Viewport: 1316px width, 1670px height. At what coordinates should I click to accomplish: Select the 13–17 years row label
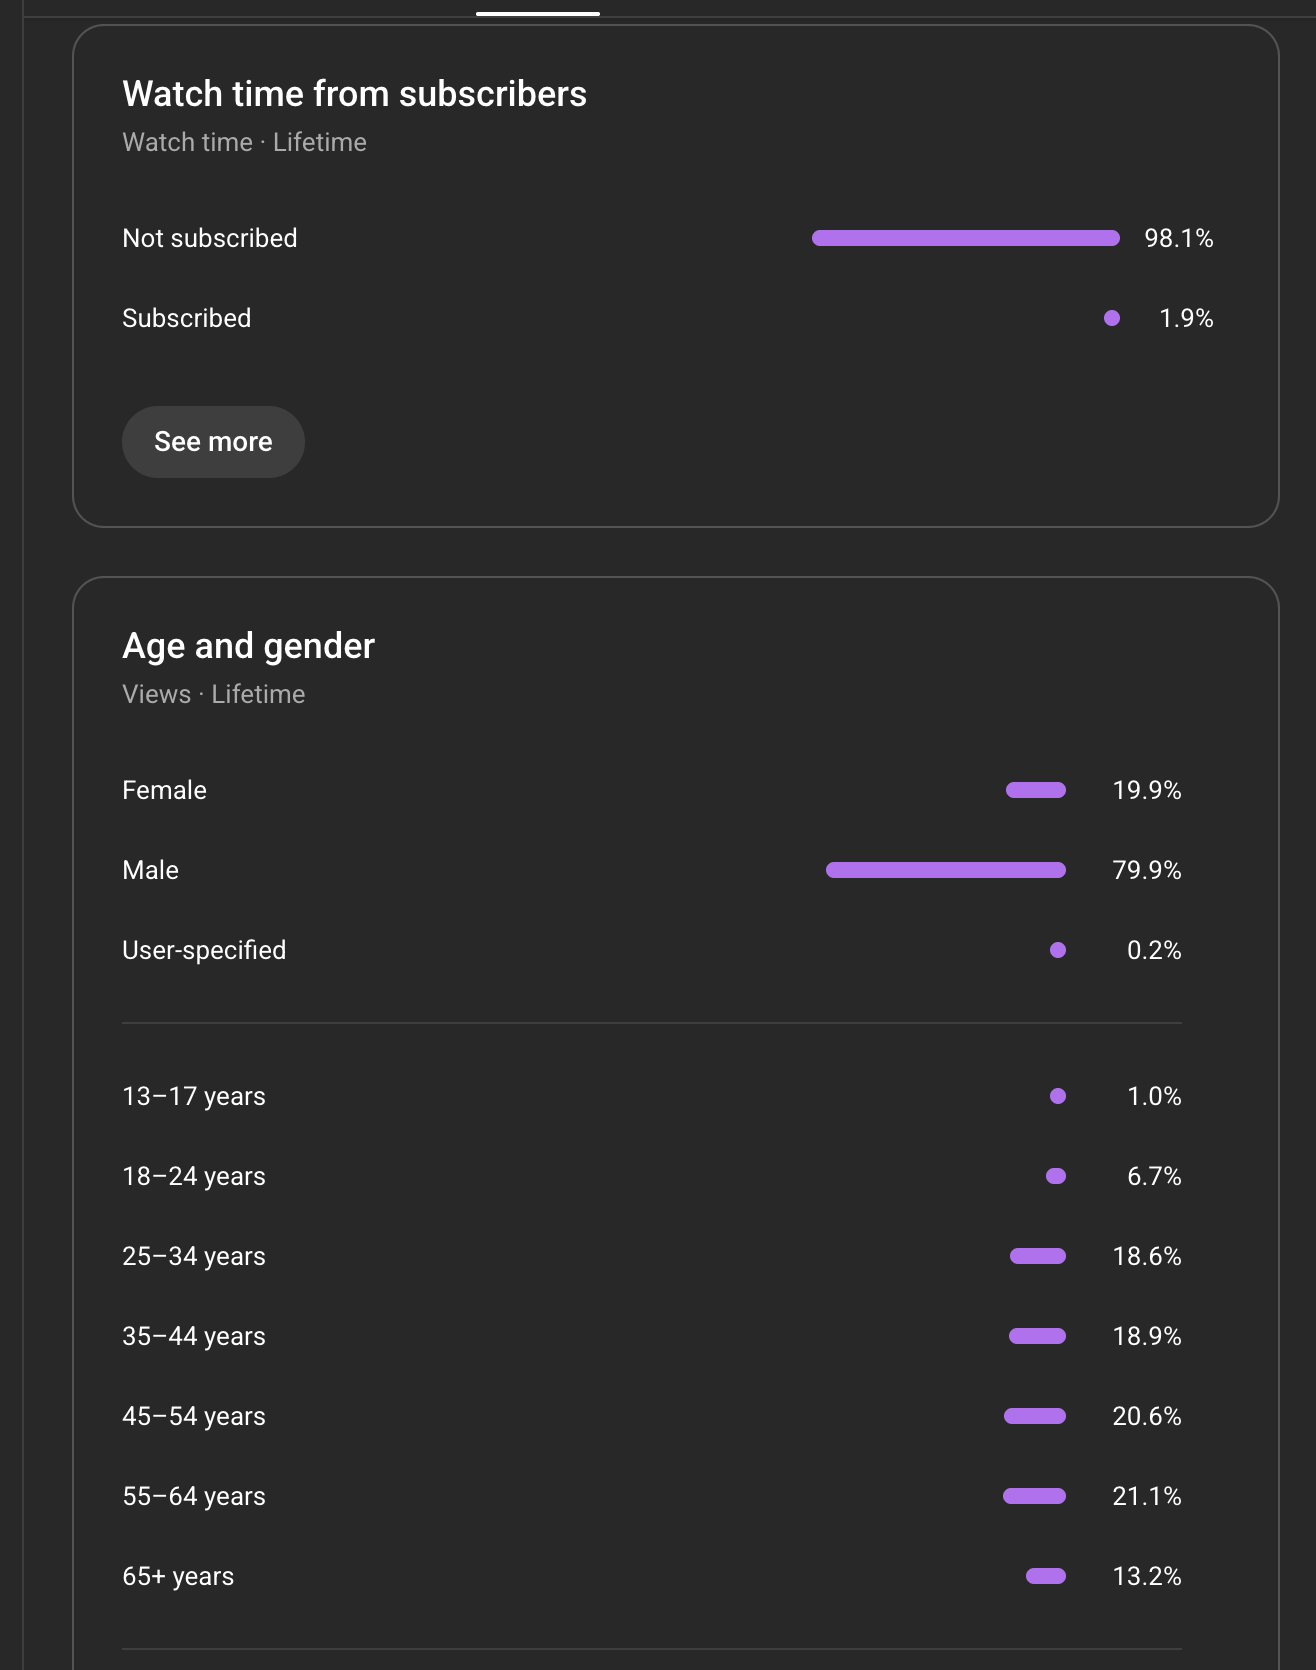194,1096
